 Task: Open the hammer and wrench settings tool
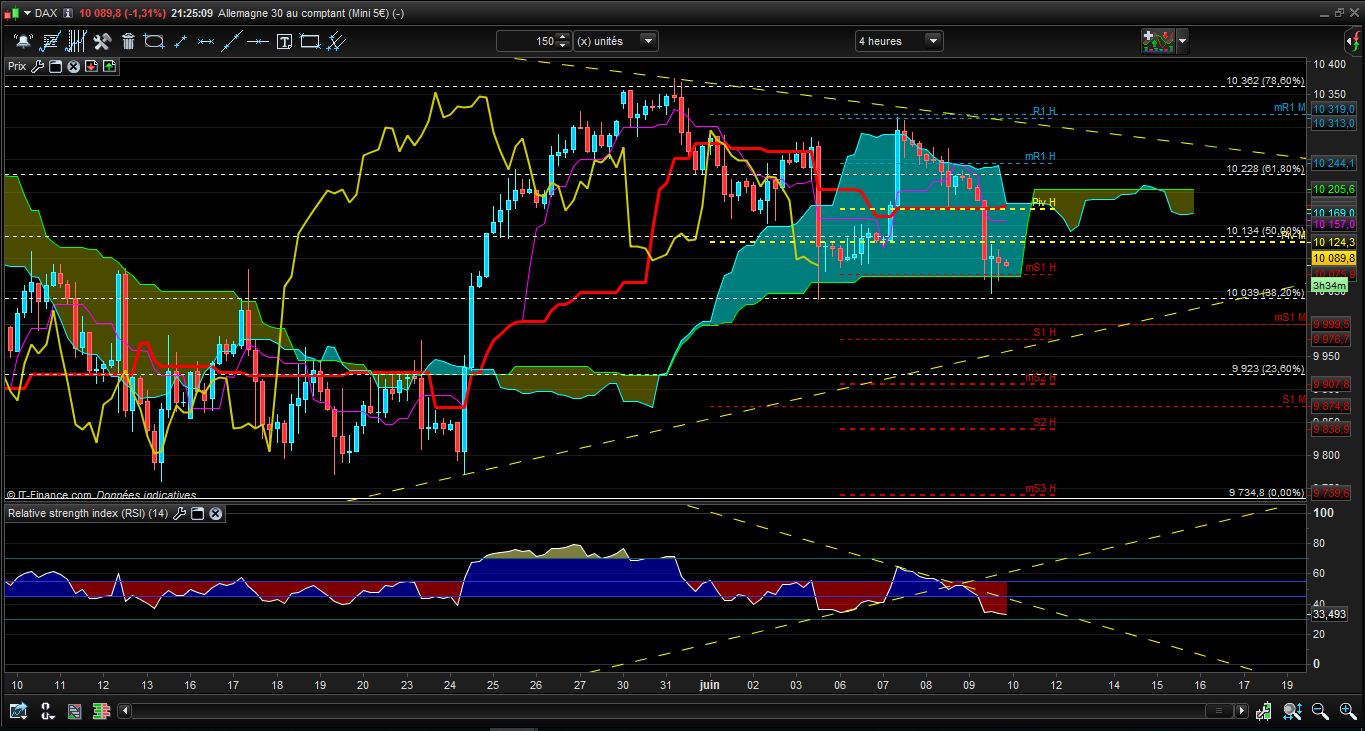click(102, 41)
